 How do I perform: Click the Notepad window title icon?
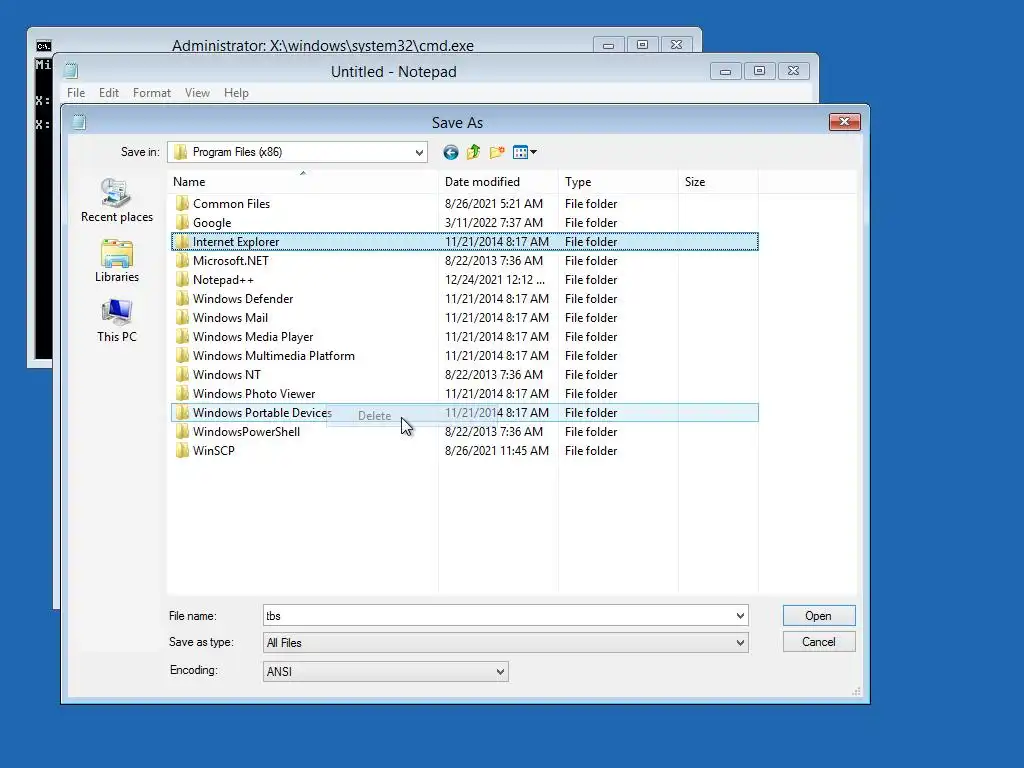coord(71,71)
